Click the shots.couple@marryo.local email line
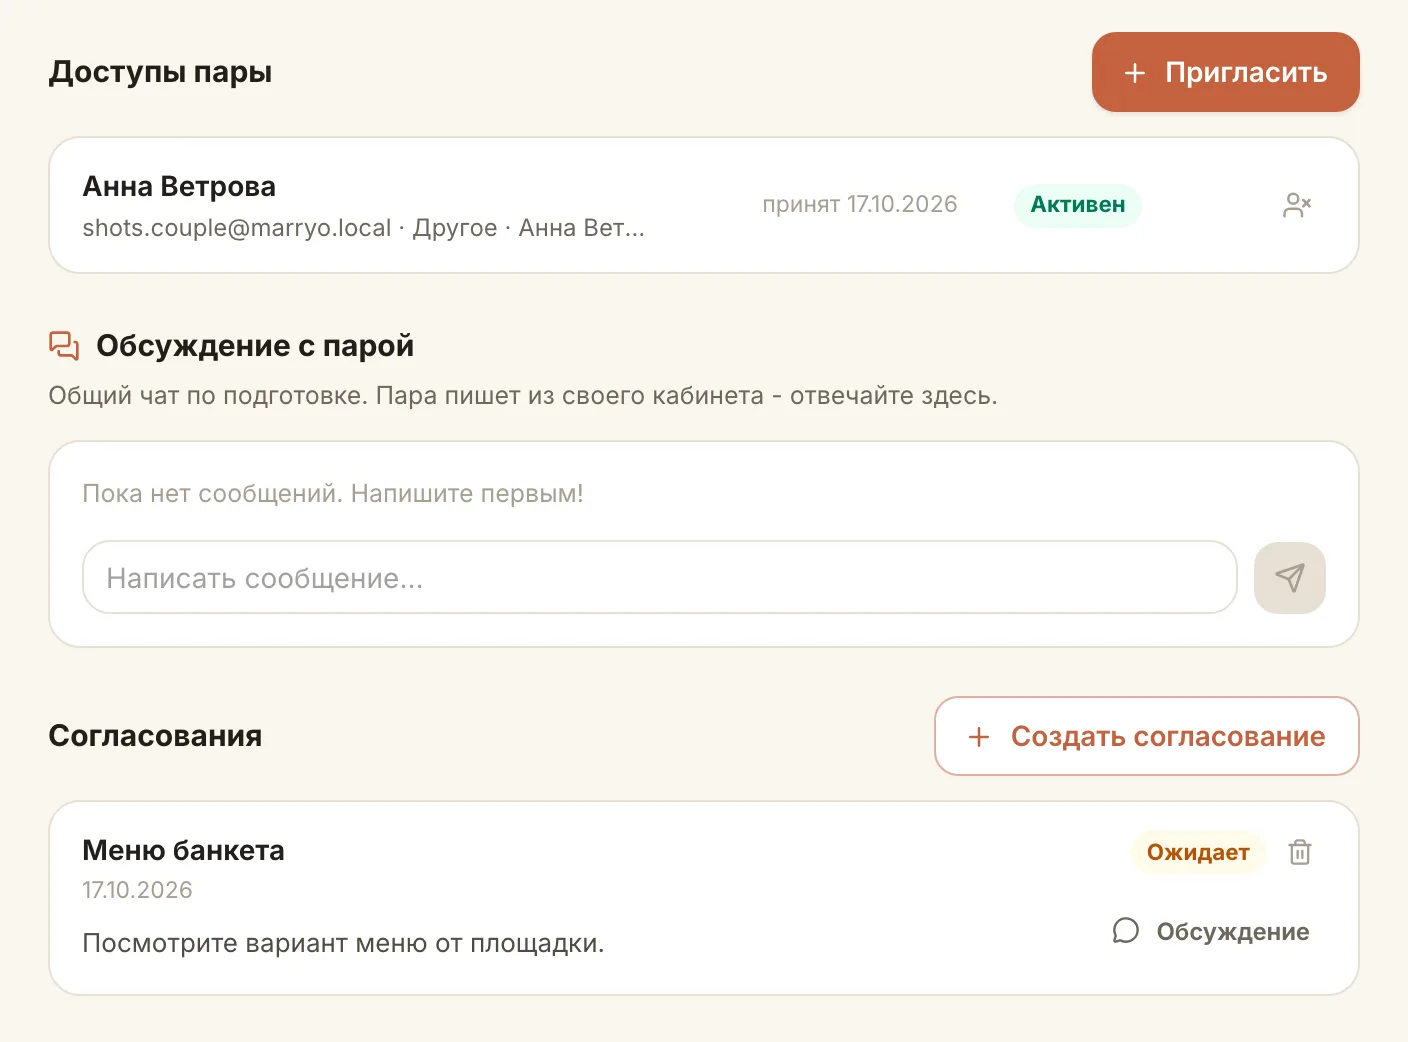Viewport: 1408px width, 1042px height. pyautogui.click(x=364, y=228)
